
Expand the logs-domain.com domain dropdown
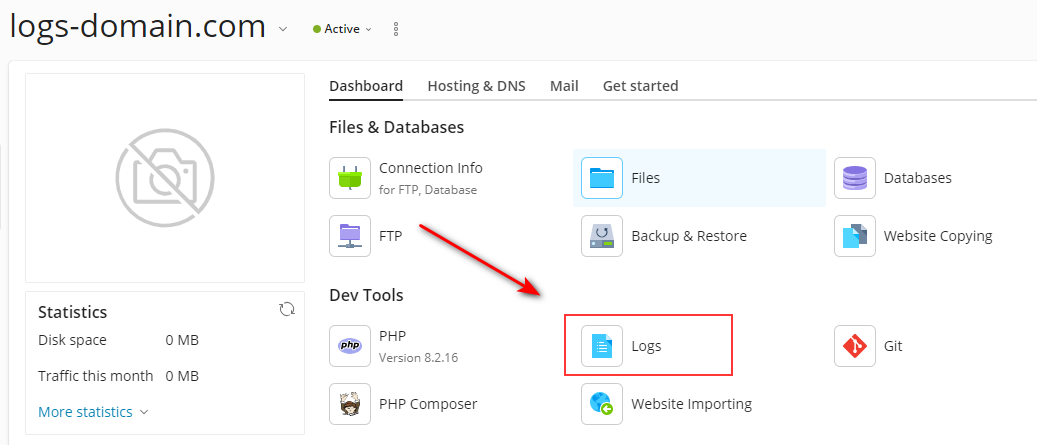(x=283, y=29)
